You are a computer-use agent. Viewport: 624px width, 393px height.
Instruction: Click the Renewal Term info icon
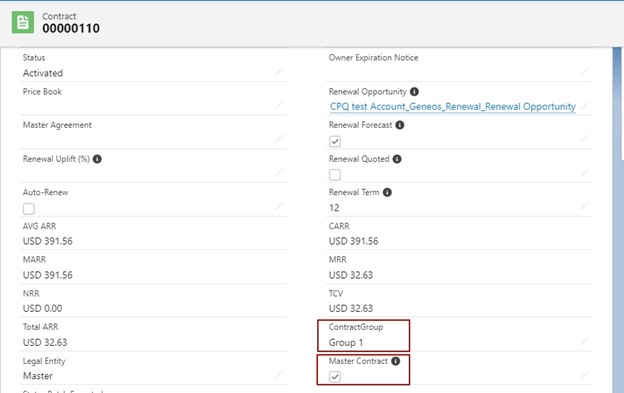[387, 193]
